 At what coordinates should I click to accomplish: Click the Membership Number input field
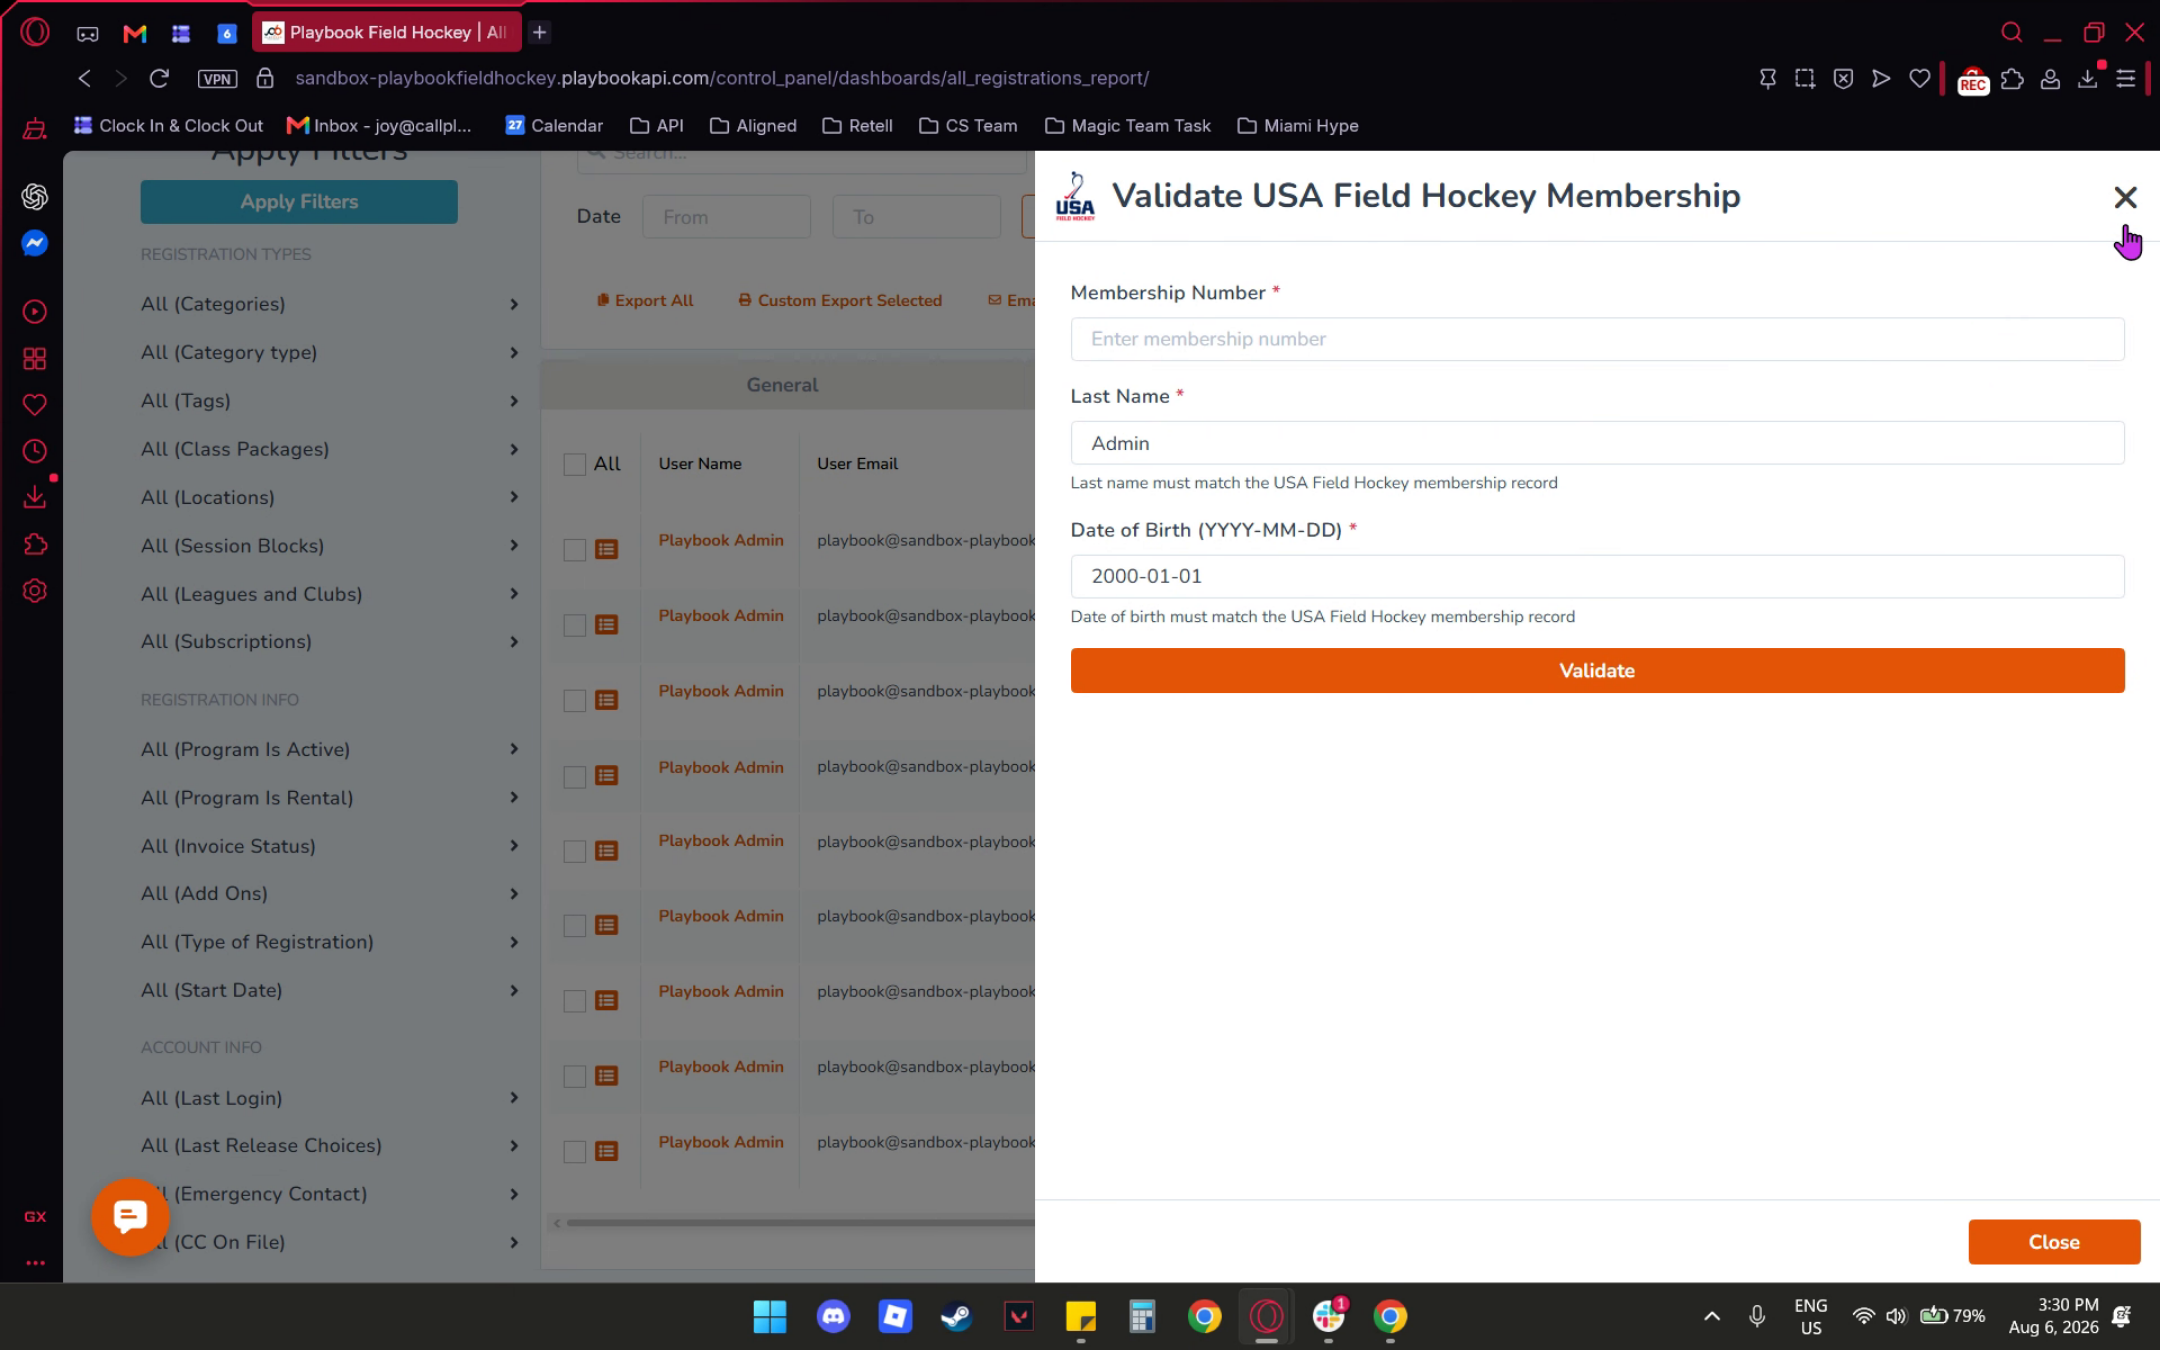(x=1597, y=339)
